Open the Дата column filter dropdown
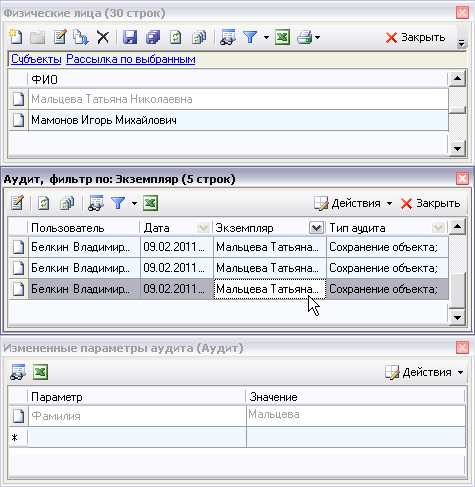The width and height of the screenshot is (475, 487). pos(203,228)
